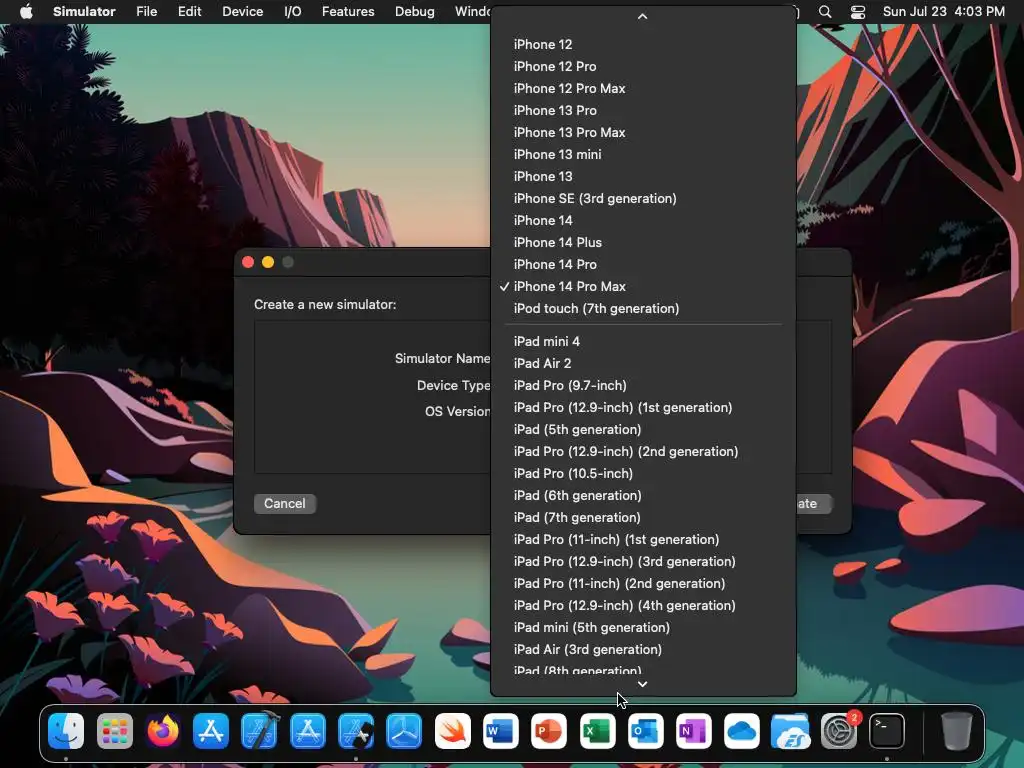Choose iPad Pro 12.9-inch 4th generation
This screenshot has height=768, width=1024.
point(643,605)
